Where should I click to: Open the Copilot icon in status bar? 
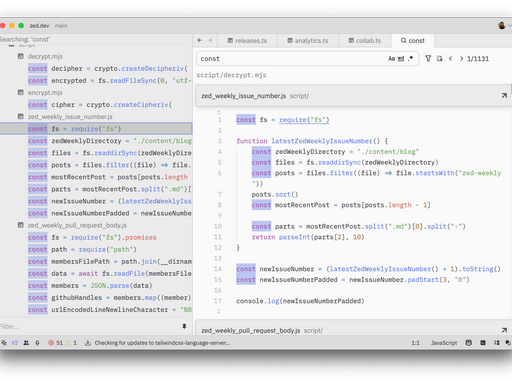pos(469,343)
